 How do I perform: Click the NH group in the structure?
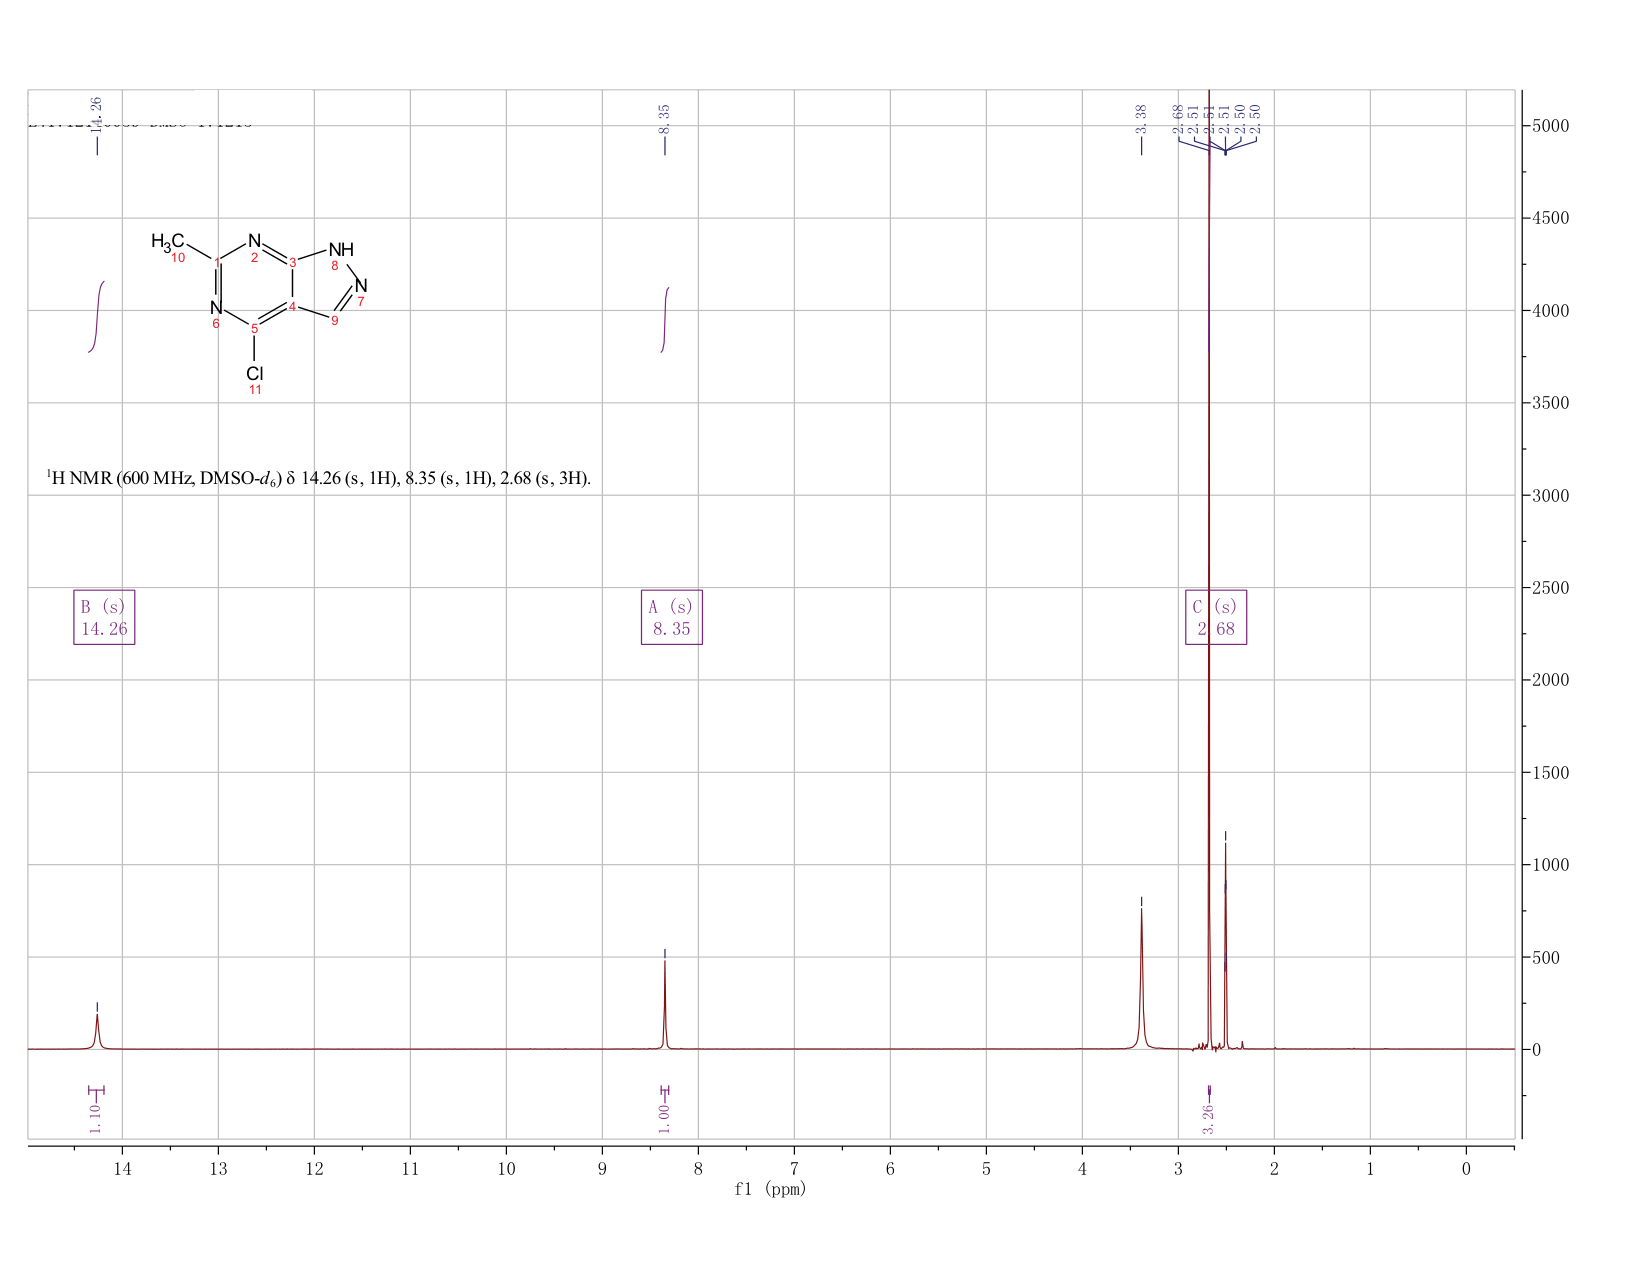point(341,249)
